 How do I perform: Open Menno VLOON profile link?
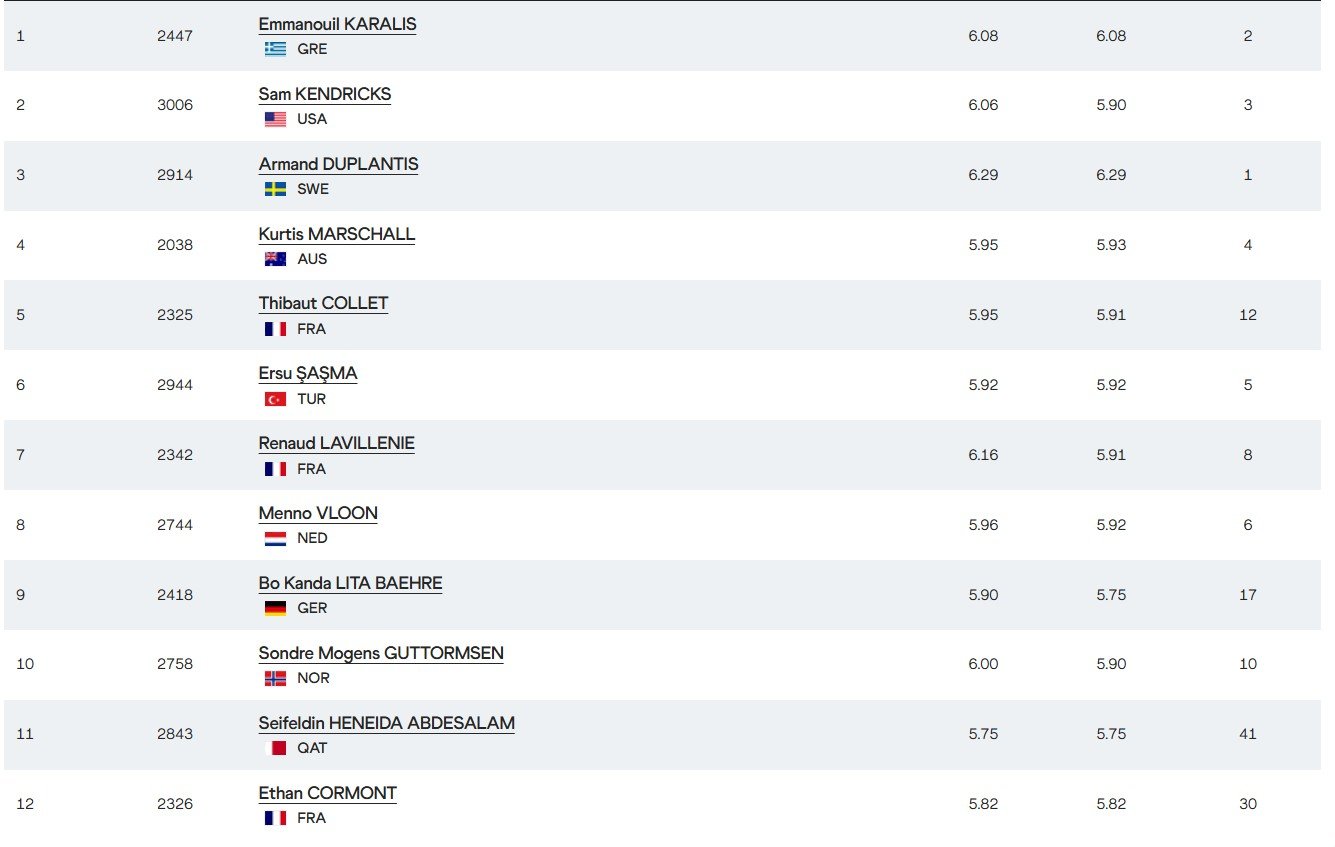(318, 513)
